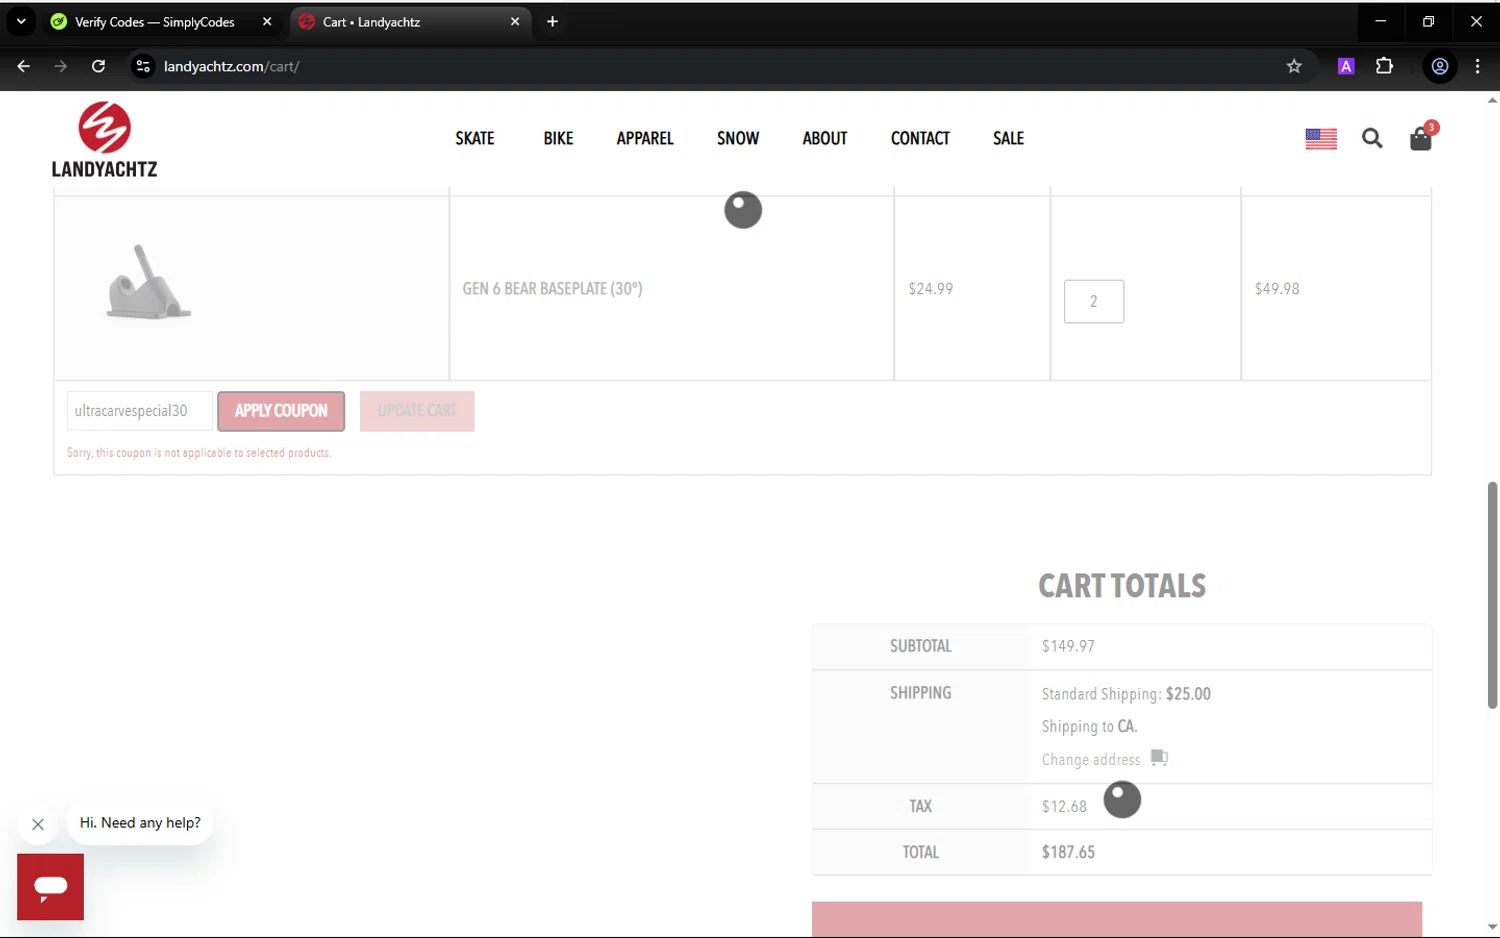Click the Apply Coupon button
The height and width of the screenshot is (938, 1500).
tap(281, 411)
